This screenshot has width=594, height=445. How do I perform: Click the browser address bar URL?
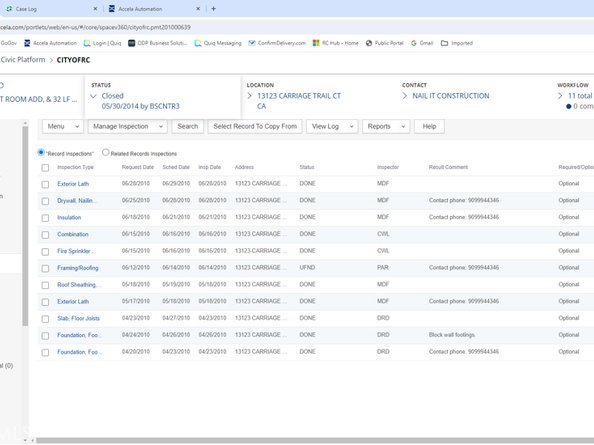tap(95, 27)
